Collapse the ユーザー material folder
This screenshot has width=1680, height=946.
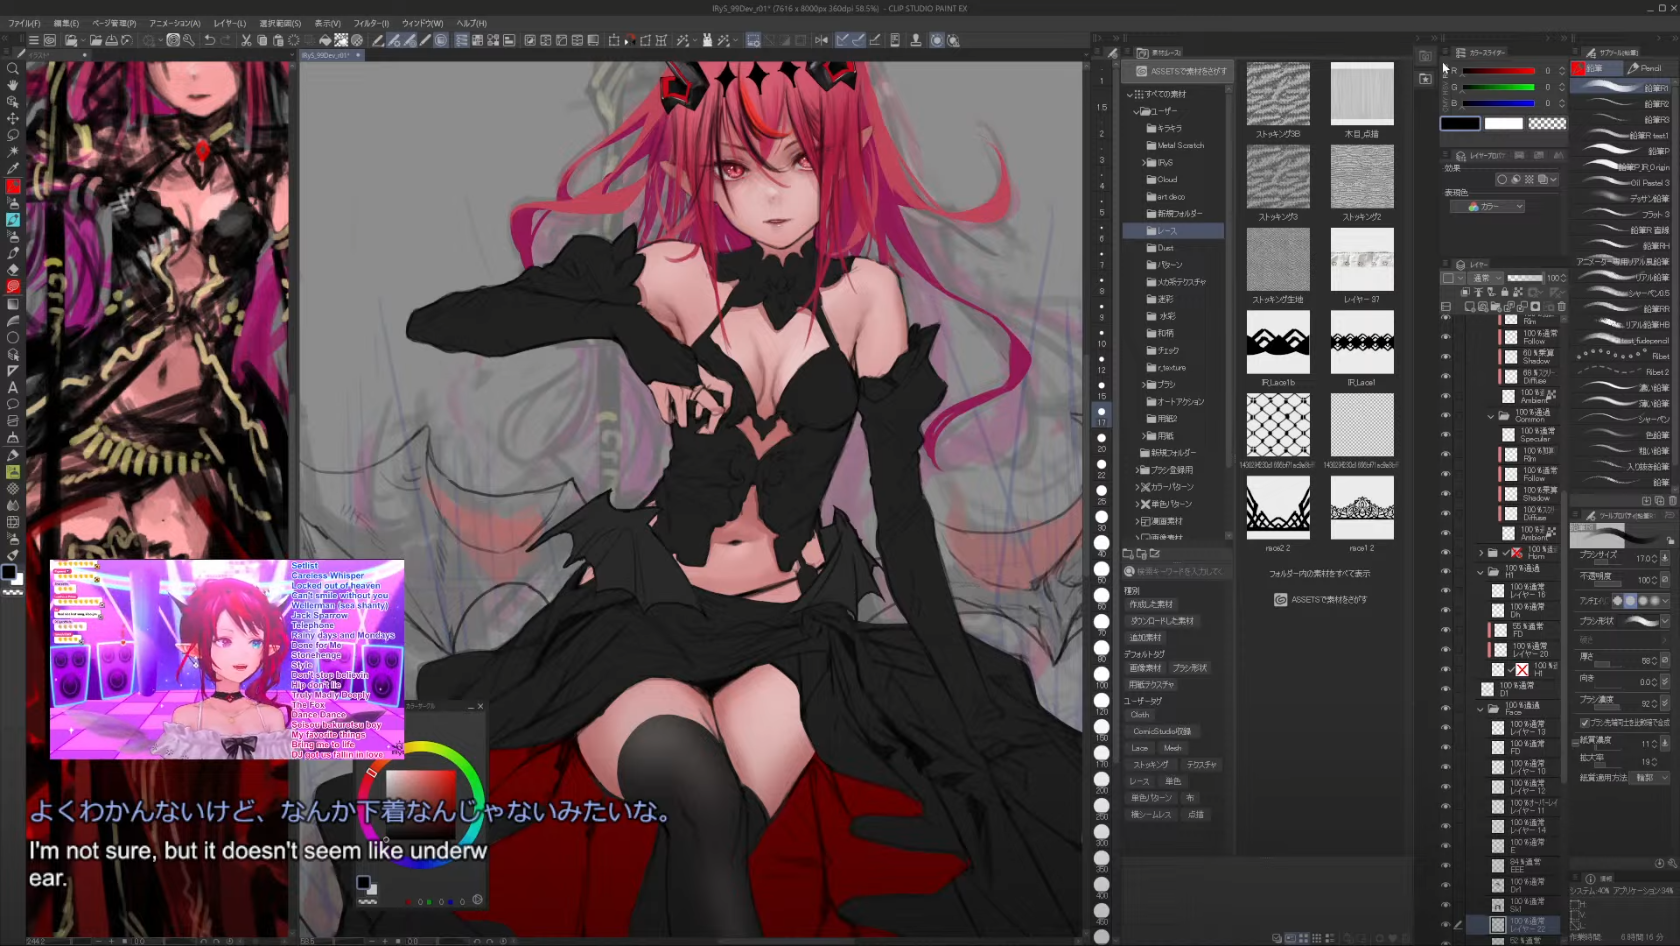point(1137,111)
